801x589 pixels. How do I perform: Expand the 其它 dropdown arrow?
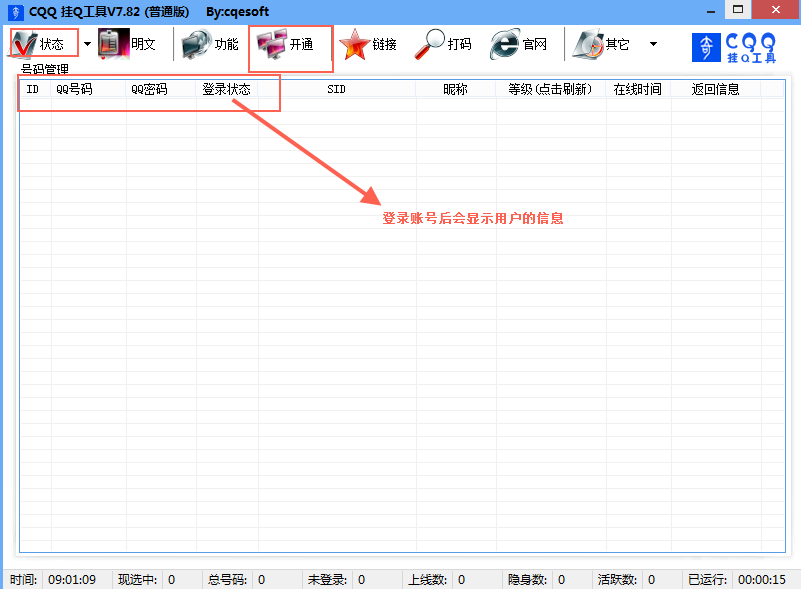(x=655, y=43)
